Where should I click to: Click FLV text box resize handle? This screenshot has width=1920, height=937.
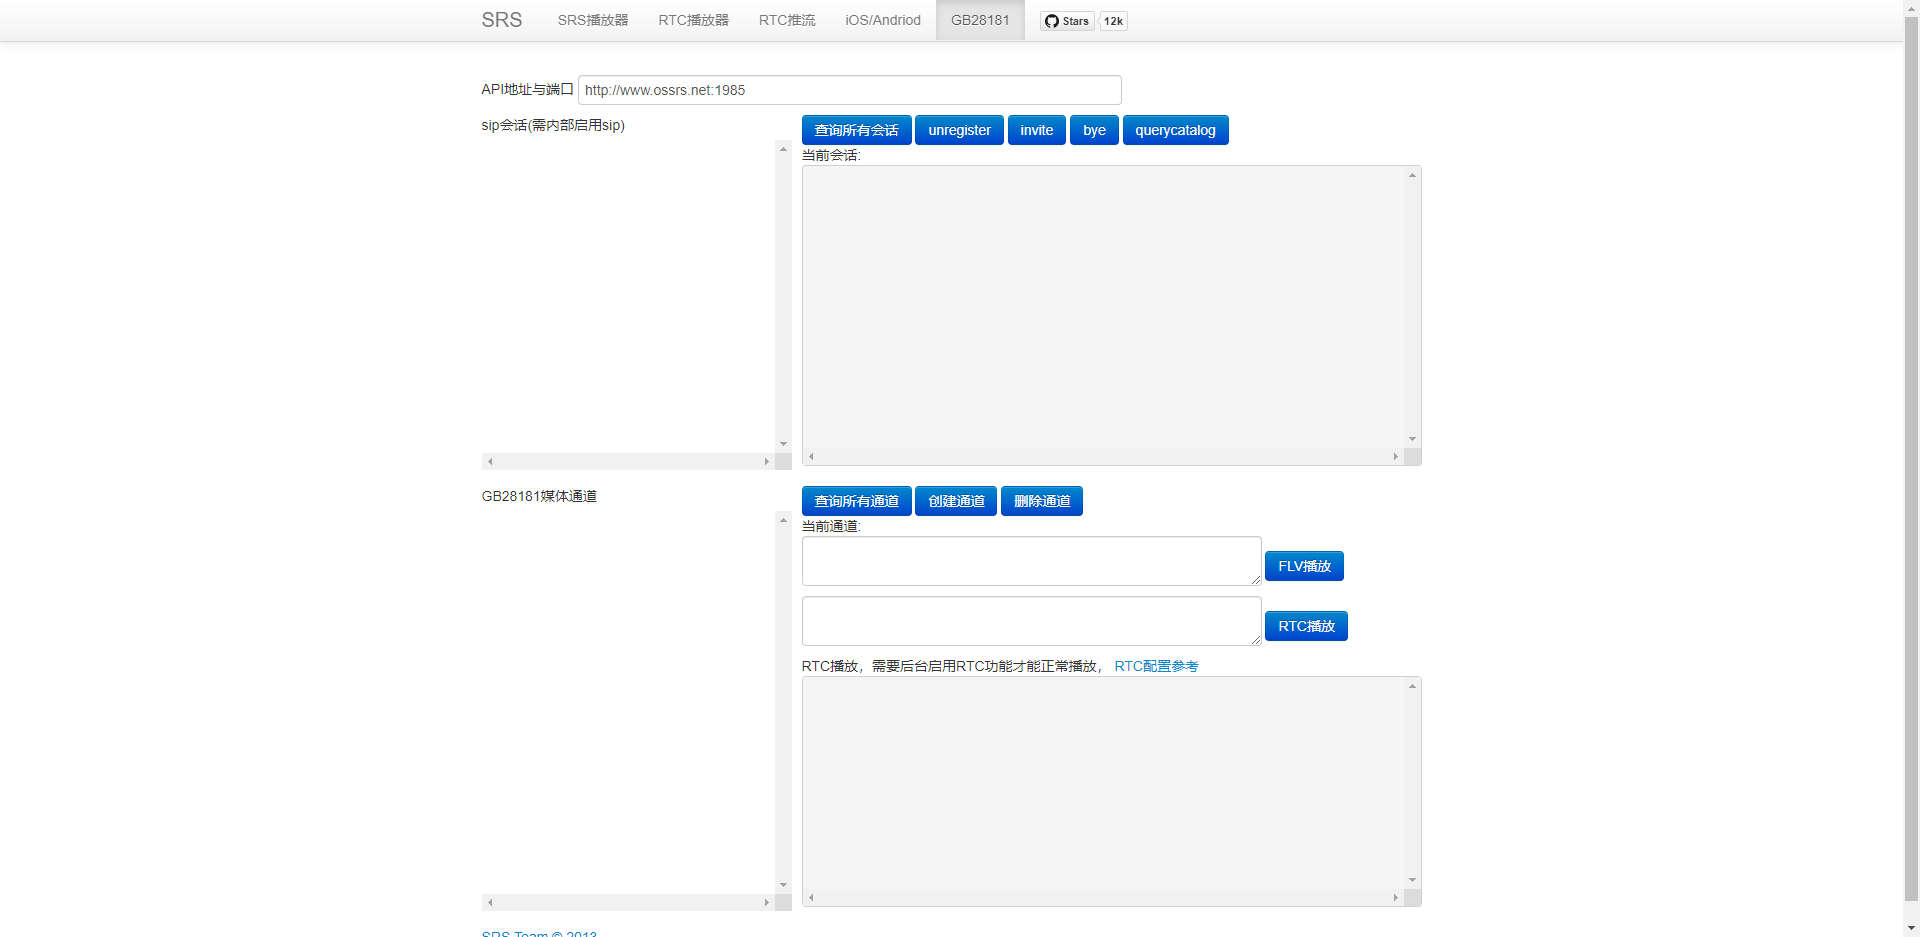click(x=1255, y=580)
